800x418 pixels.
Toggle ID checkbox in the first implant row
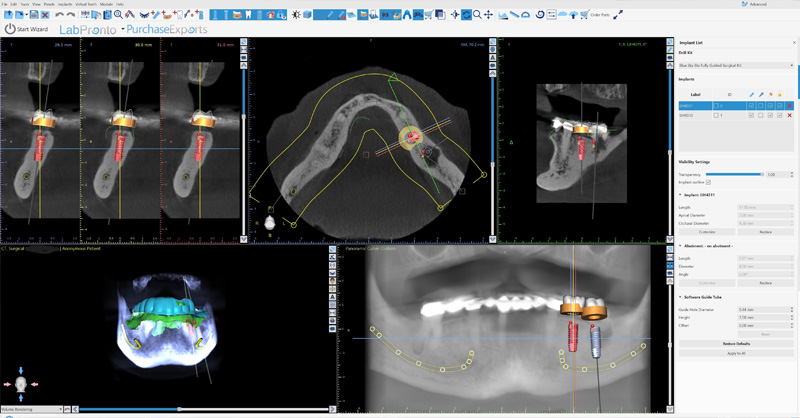[x=716, y=106]
